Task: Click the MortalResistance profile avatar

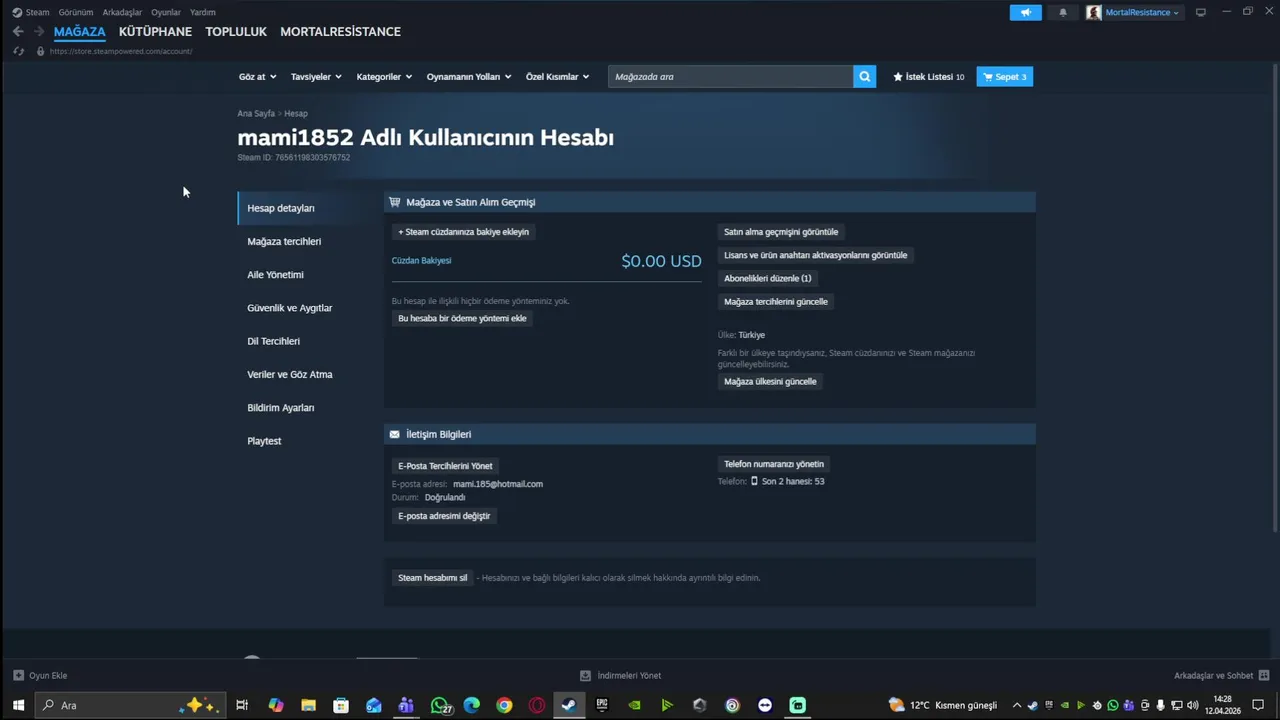Action: pyautogui.click(x=1094, y=12)
